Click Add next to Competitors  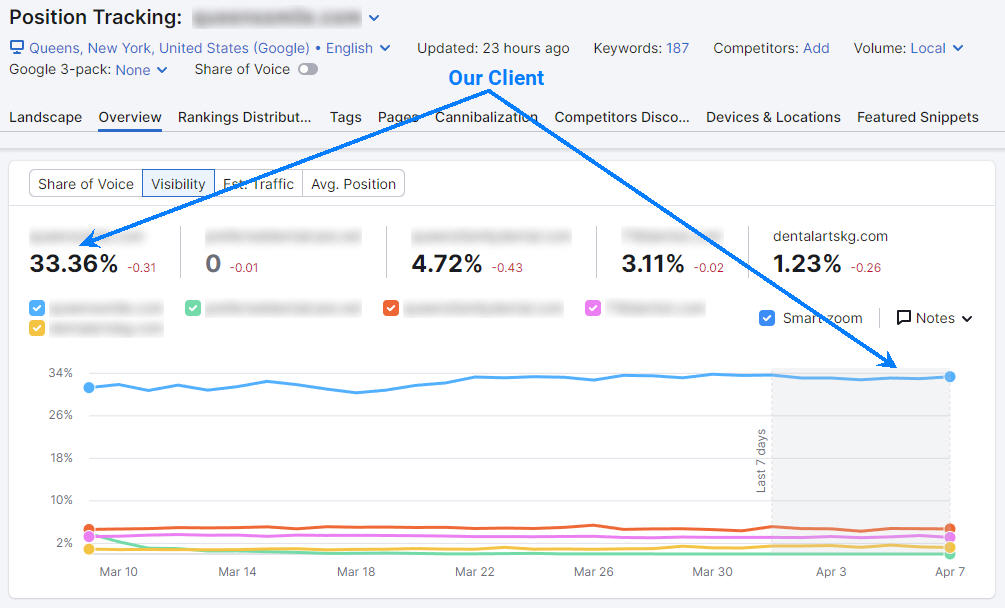814,47
